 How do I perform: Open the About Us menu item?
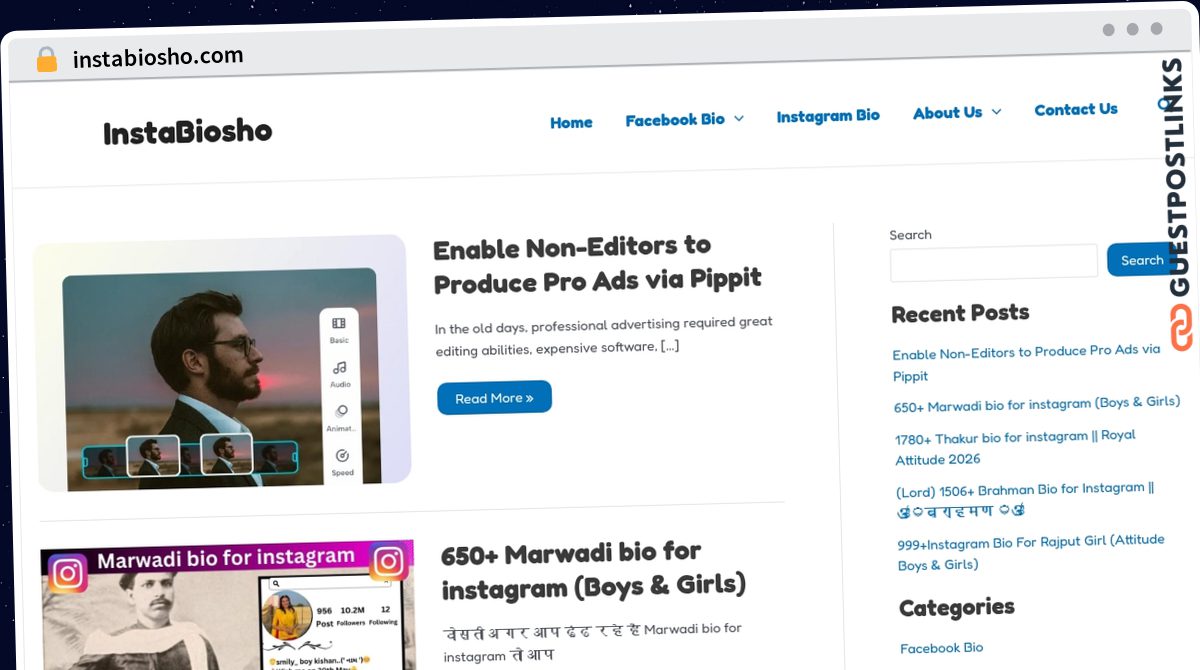pyautogui.click(x=947, y=113)
